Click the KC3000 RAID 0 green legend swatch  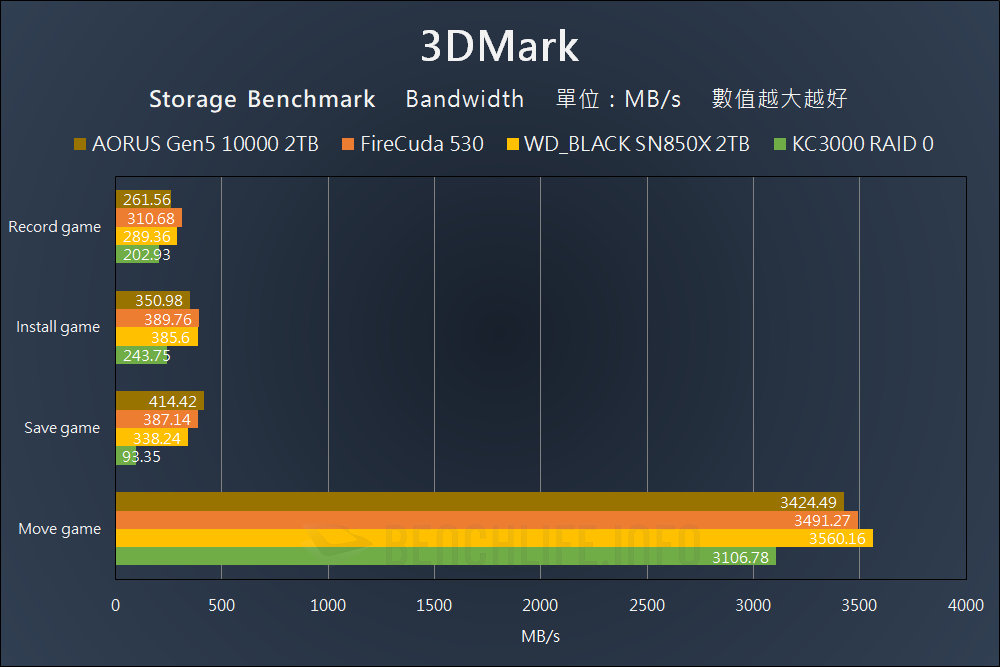(x=779, y=144)
